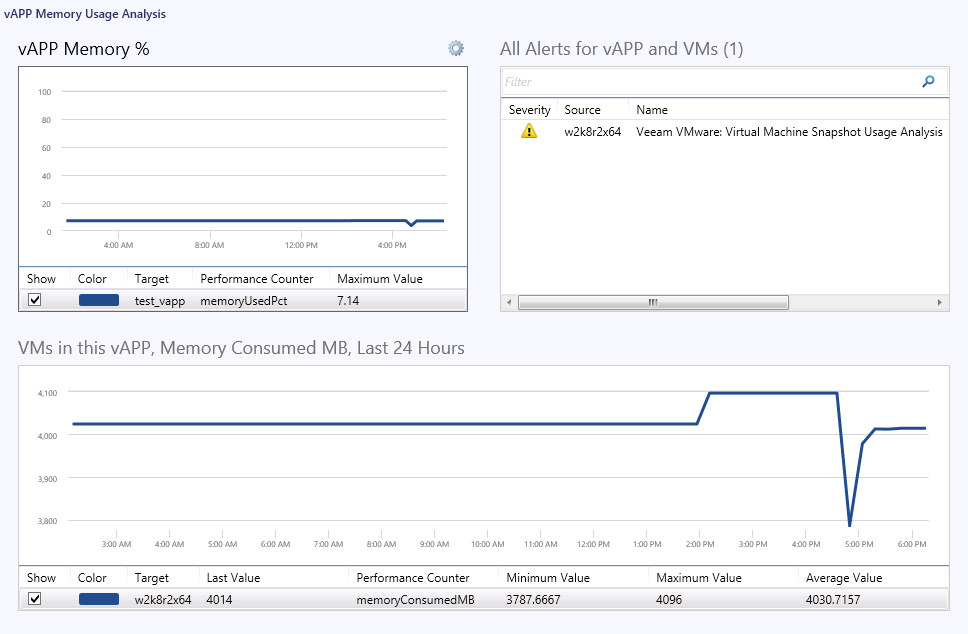The image size is (968, 634).
Task: Toggle the w2k8r2x64 Show checkbox
Action: (35, 599)
